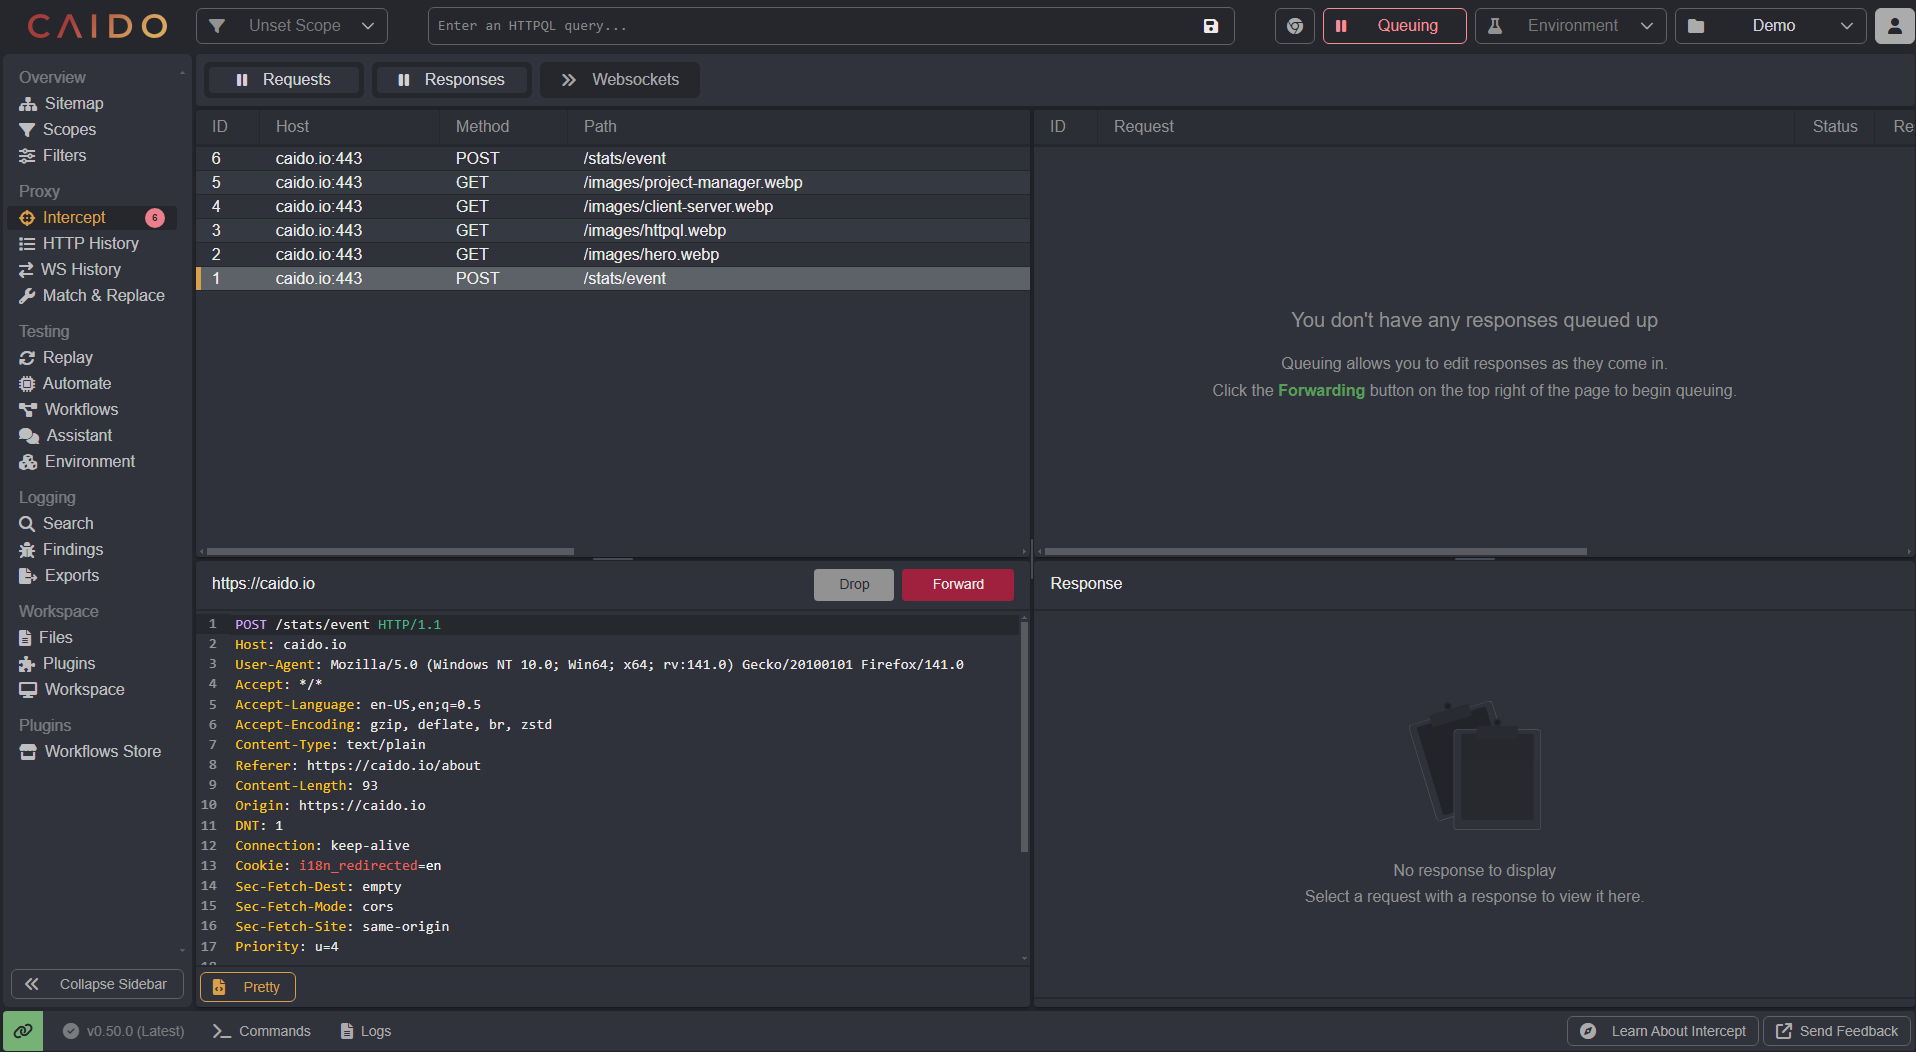Click Collapse Sidebar
The image size is (1916, 1052).
pos(97,984)
